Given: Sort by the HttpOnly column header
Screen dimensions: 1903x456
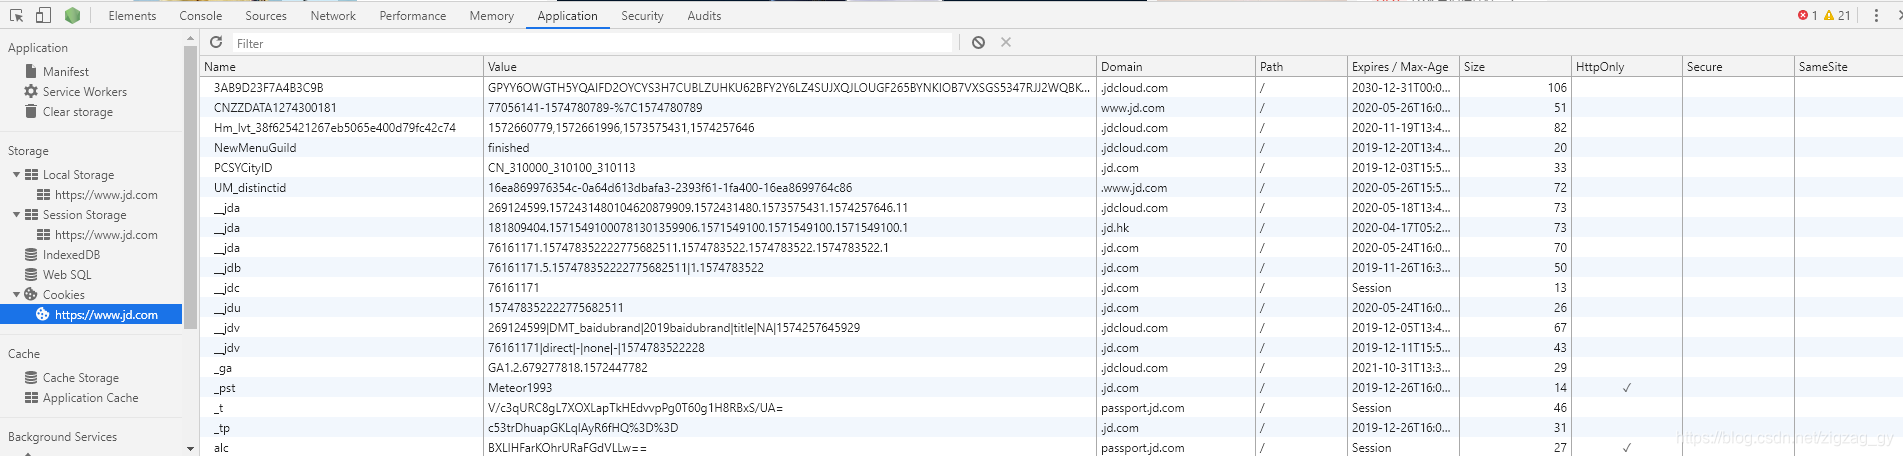Looking at the screenshot, I should 1627,67.
